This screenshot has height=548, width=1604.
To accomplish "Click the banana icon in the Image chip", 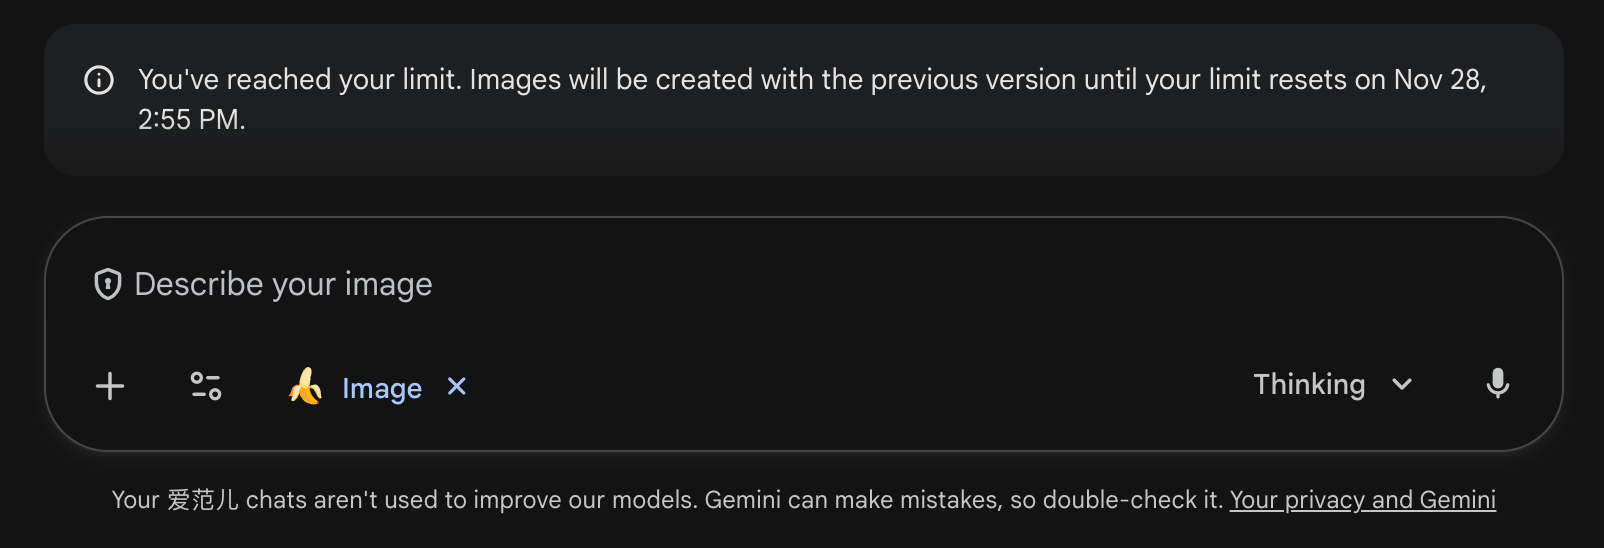I will [305, 386].
